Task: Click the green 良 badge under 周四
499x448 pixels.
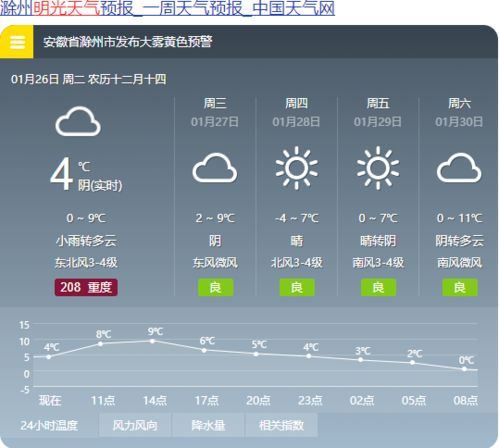Action: 297,287
